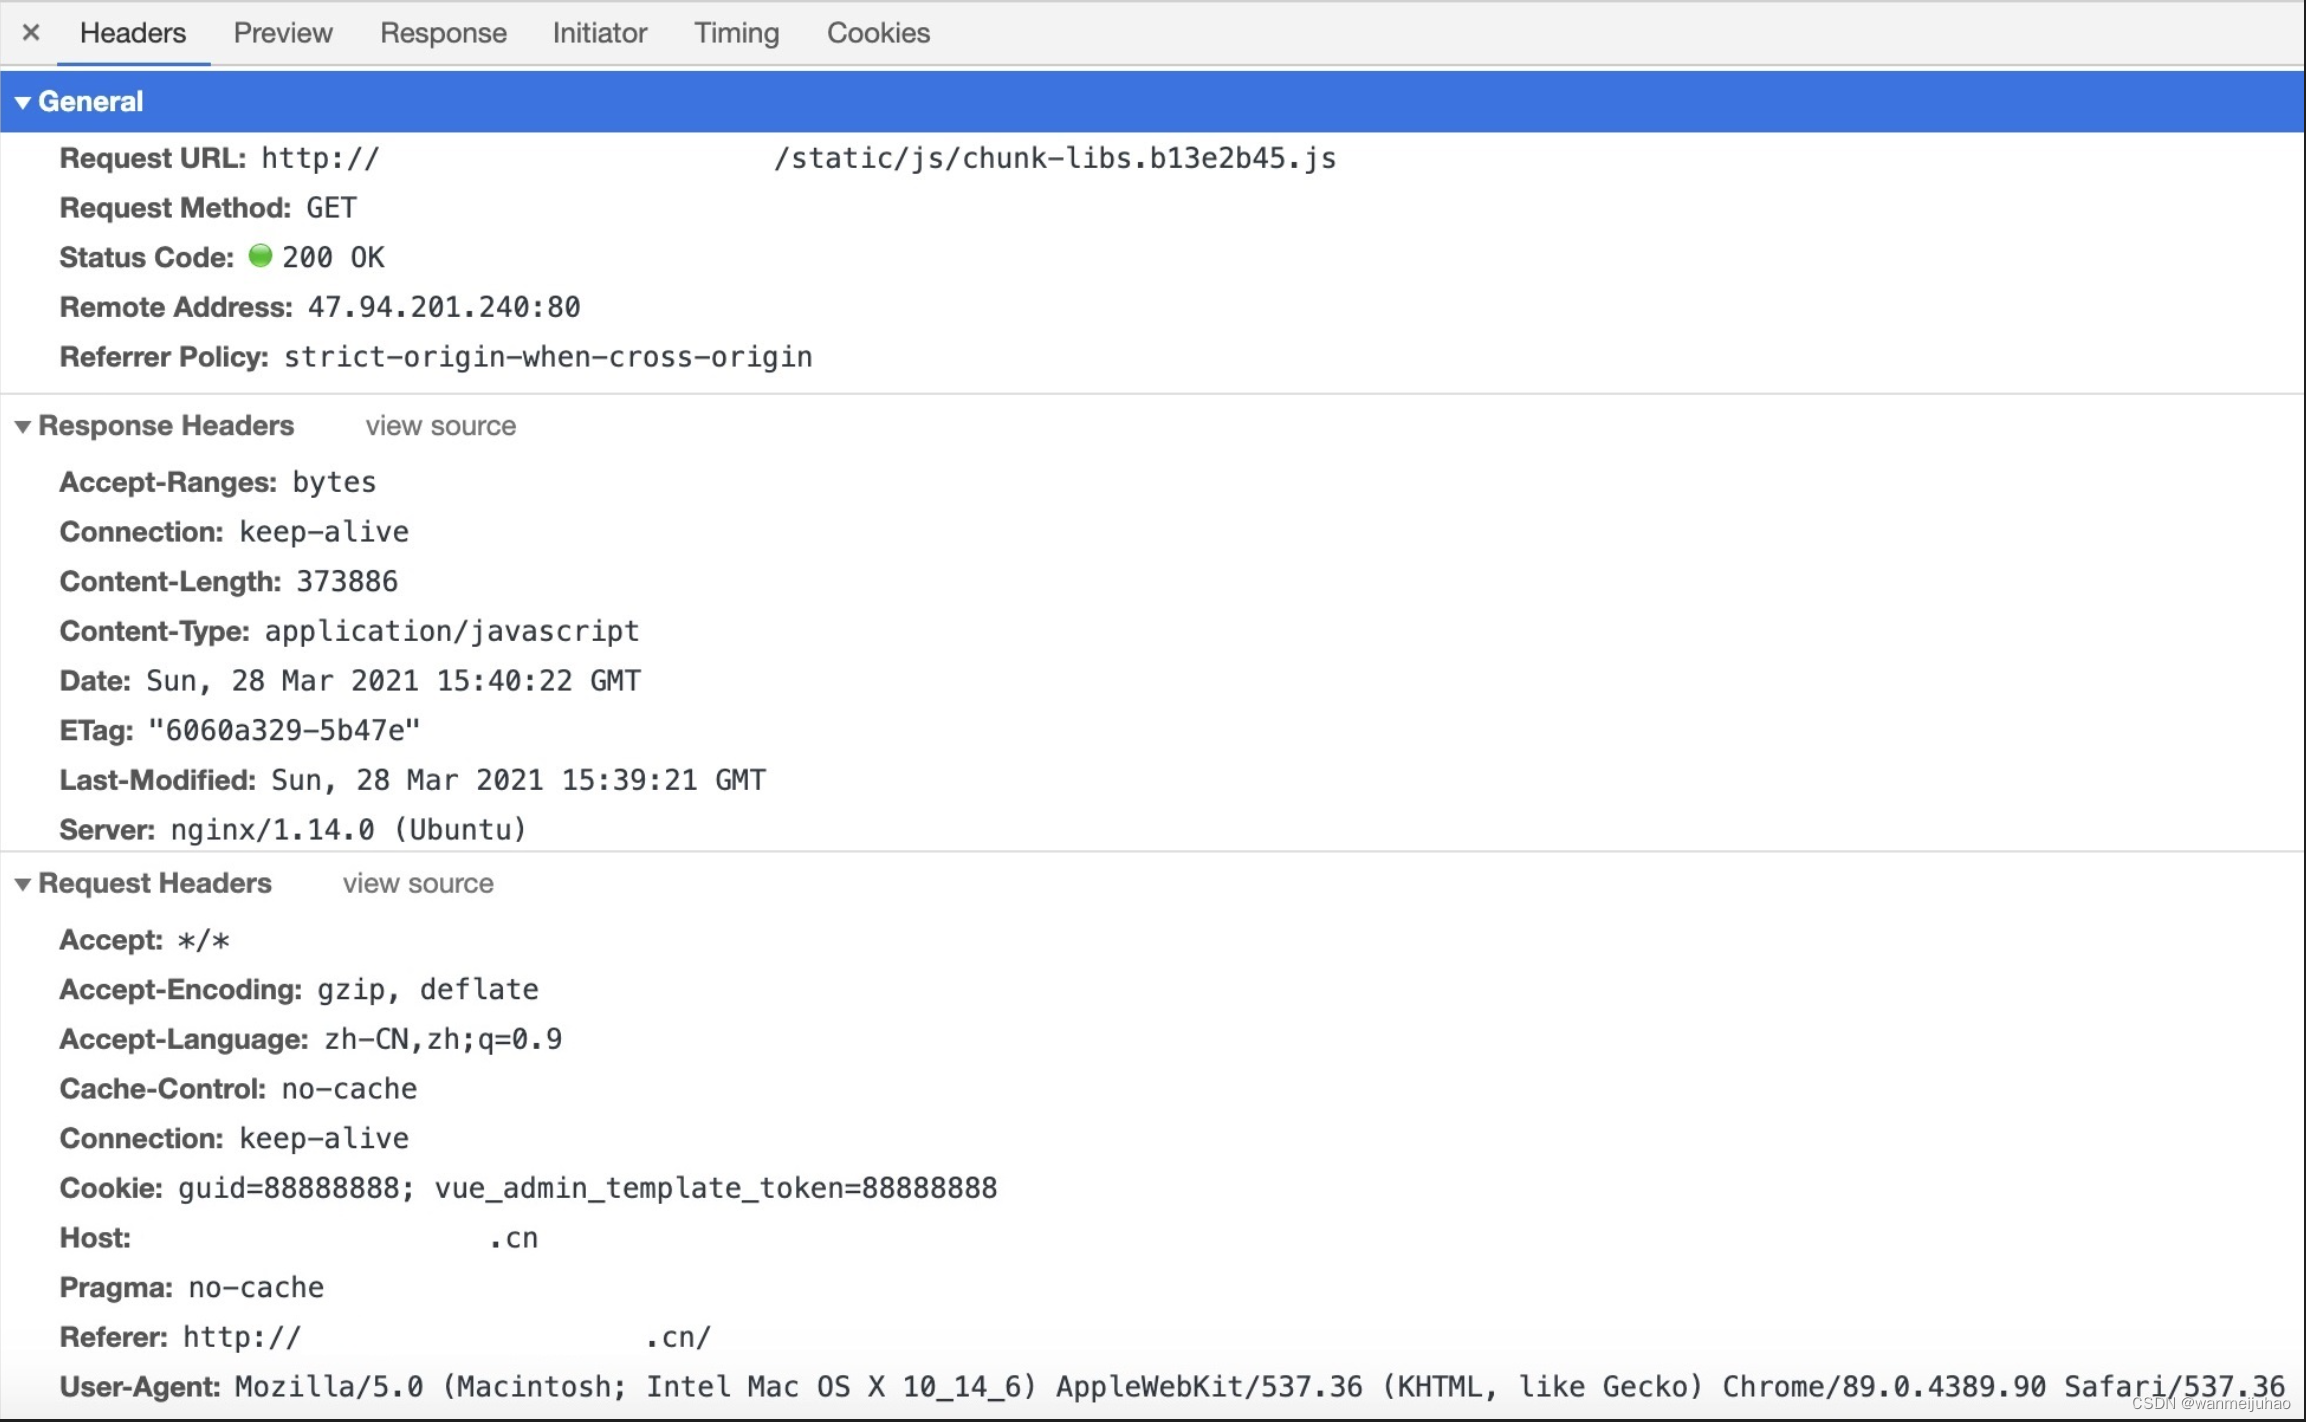Open the Preview tab
The height and width of the screenshot is (1422, 2306).
coord(283,33)
